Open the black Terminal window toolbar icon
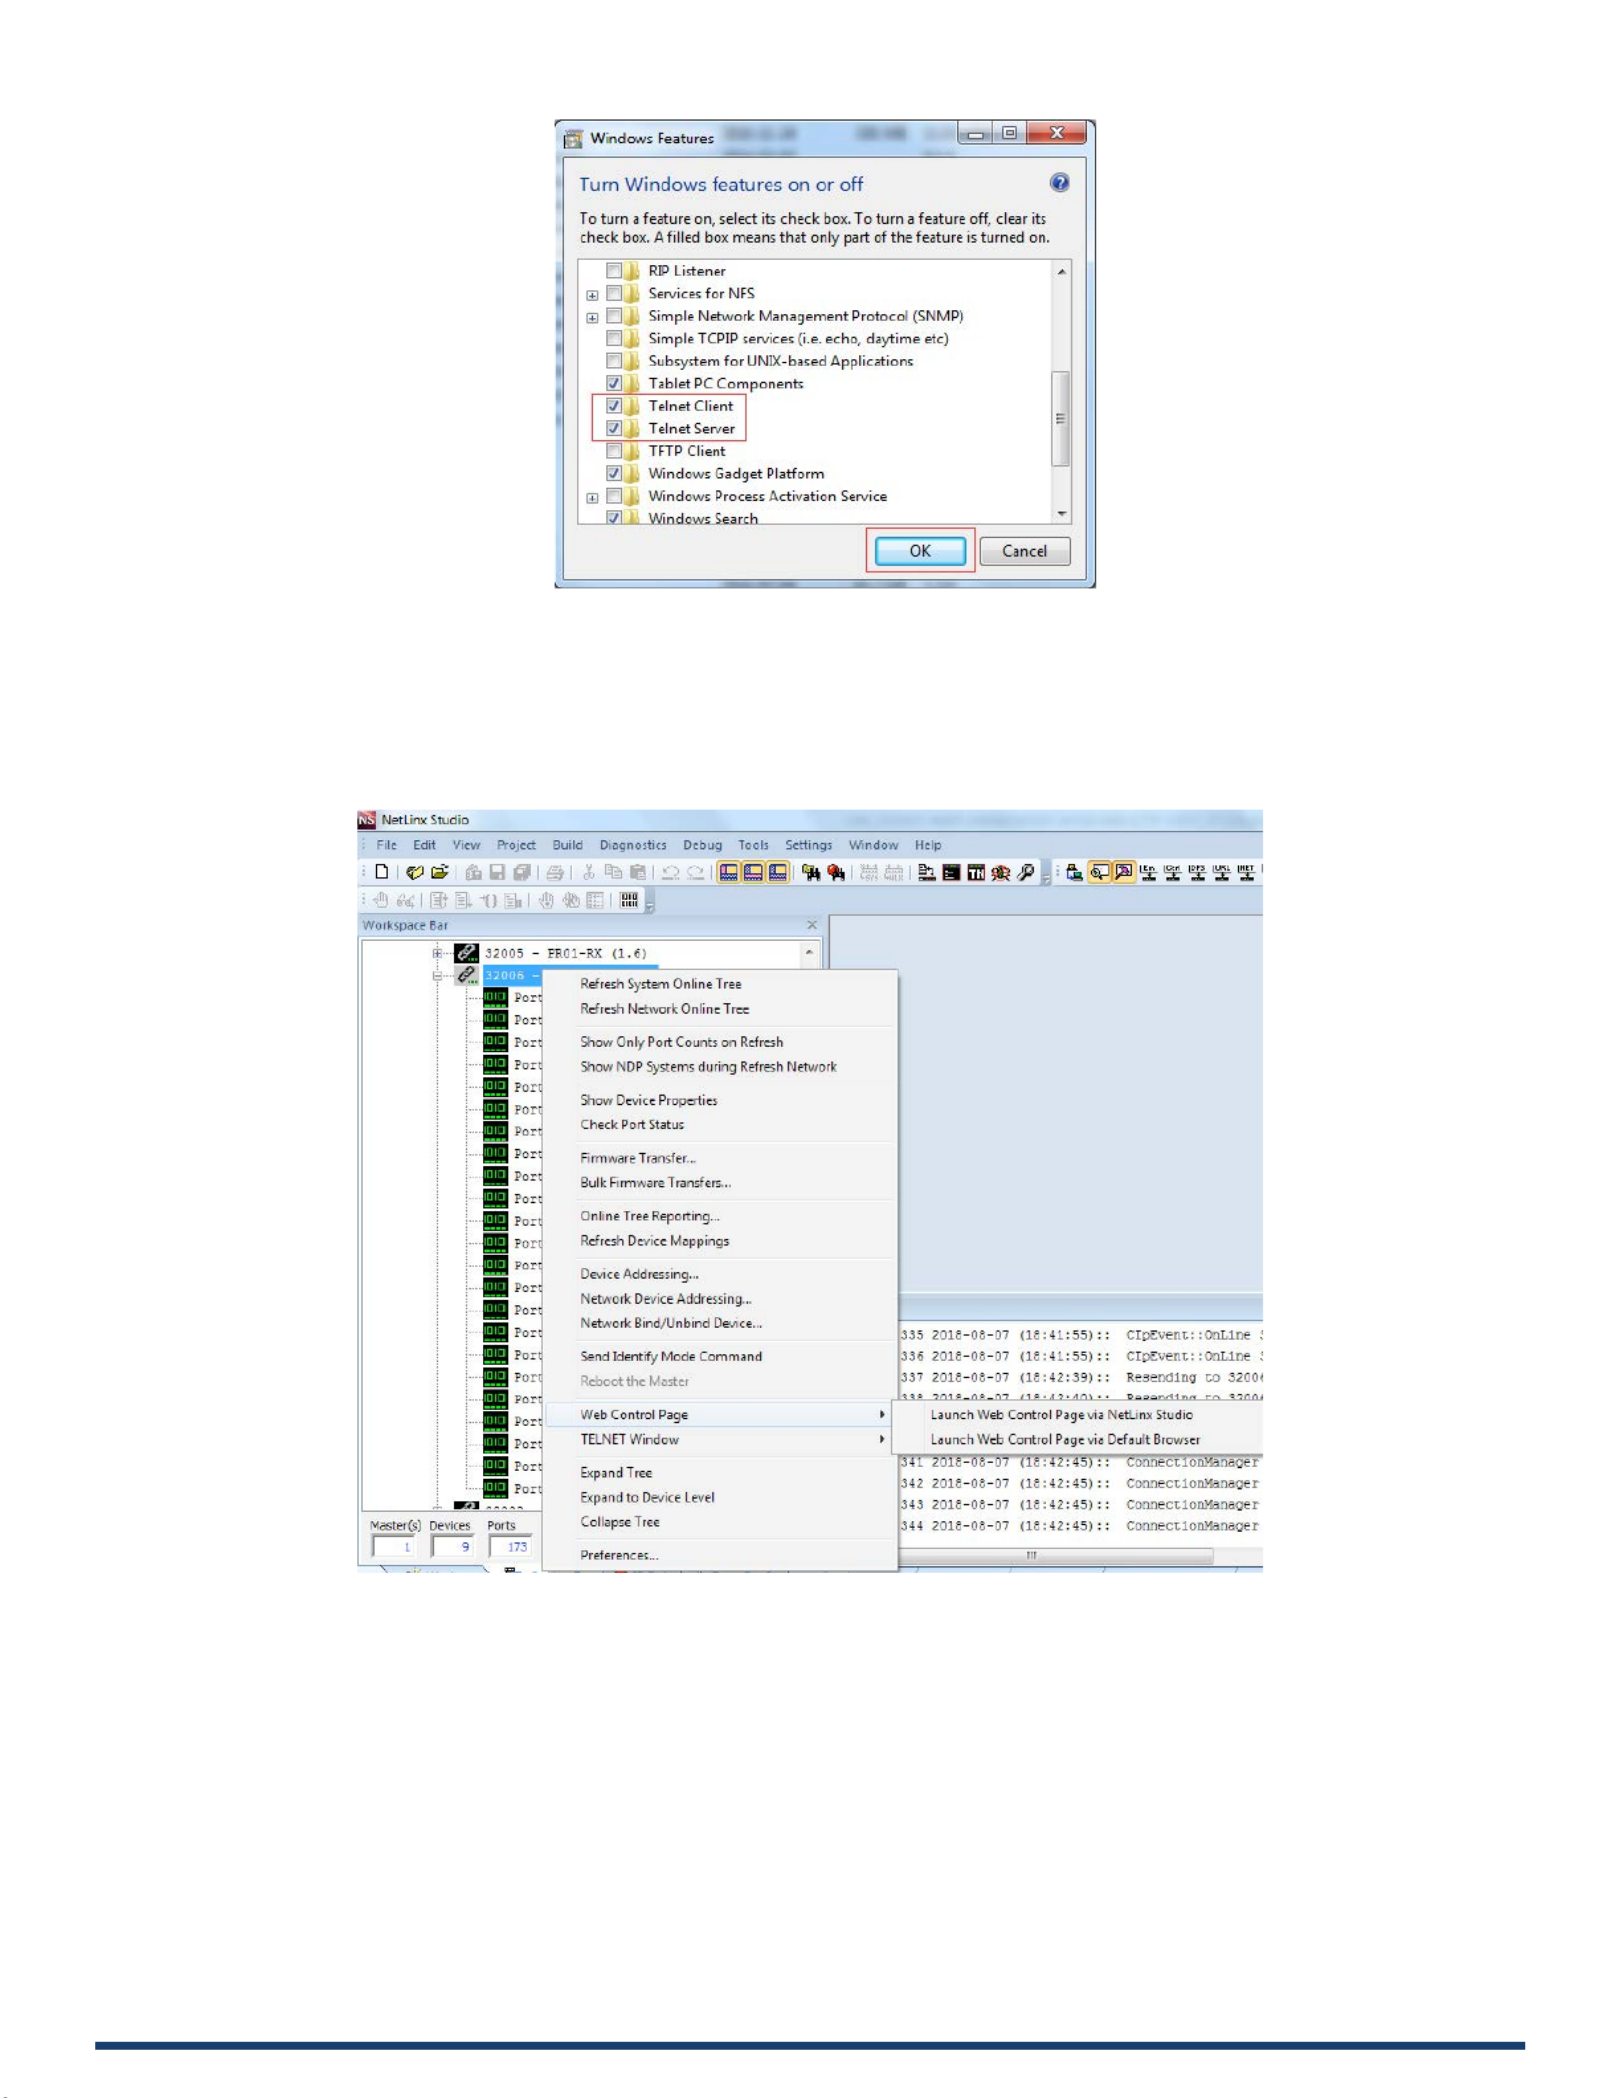 click(x=951, y=872)
